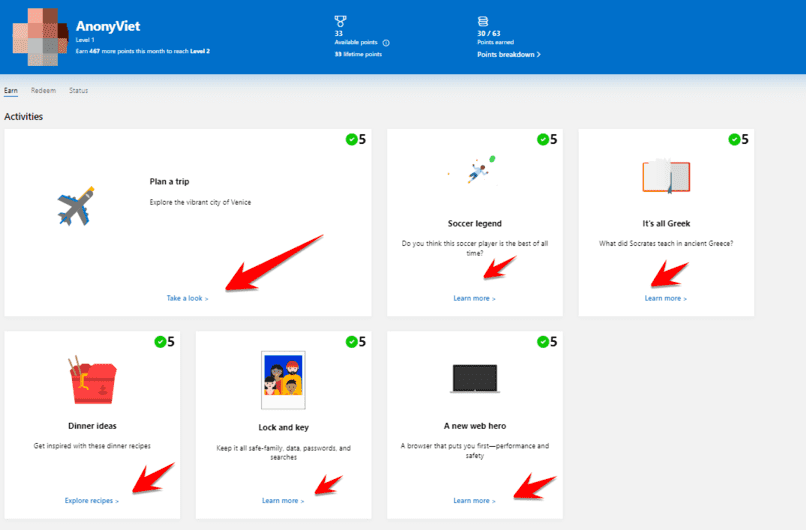Click the Soccer legend title

(x=474, y=224)
